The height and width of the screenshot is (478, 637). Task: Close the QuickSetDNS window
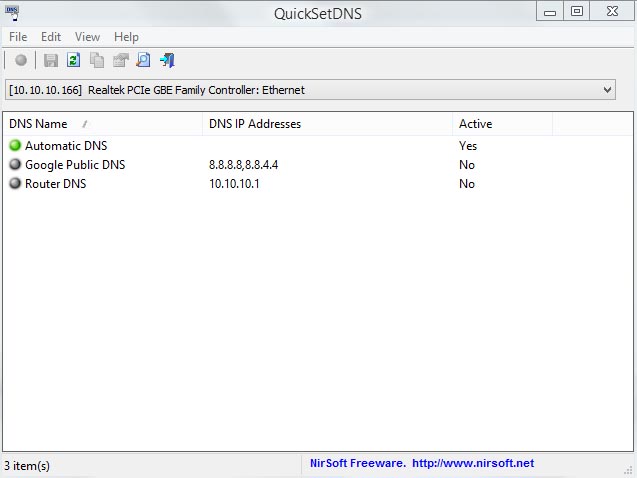612,11
